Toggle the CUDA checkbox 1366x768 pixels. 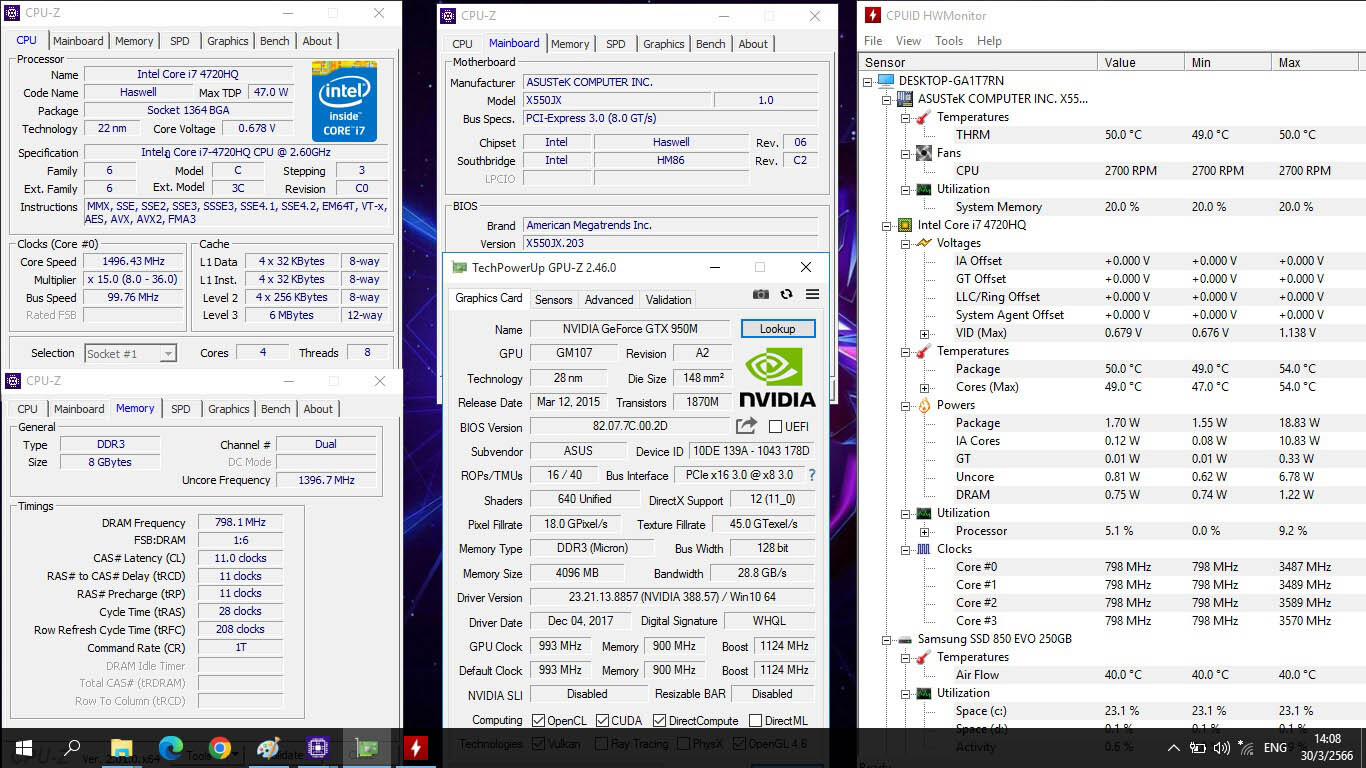point(602,720)
